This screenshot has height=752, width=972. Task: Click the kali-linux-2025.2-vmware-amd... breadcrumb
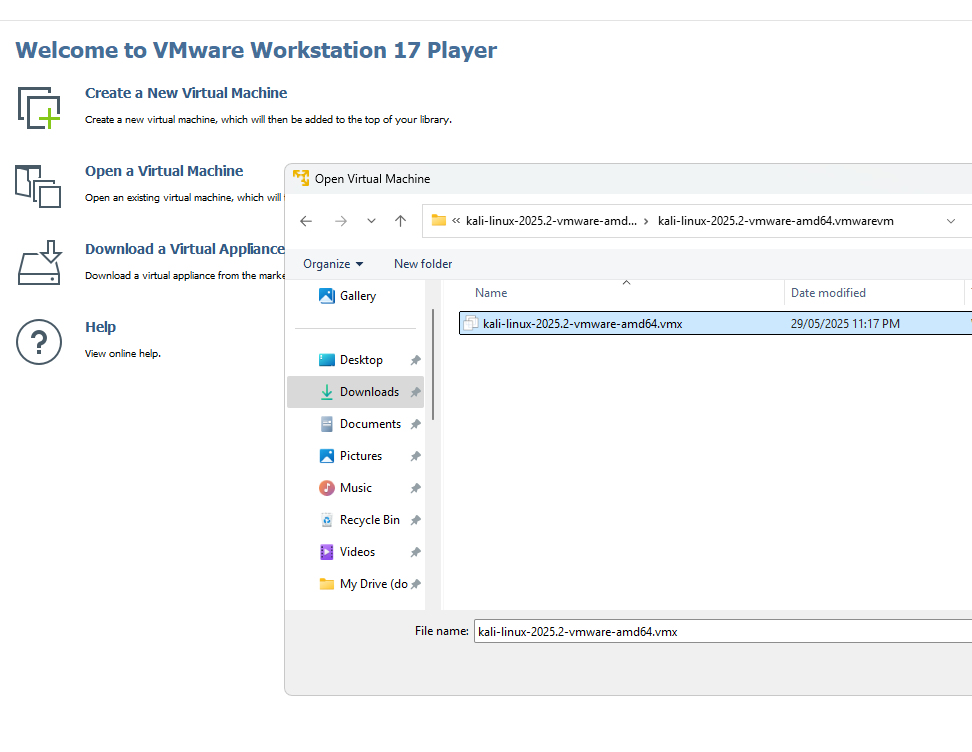click(x=551, y=221)
